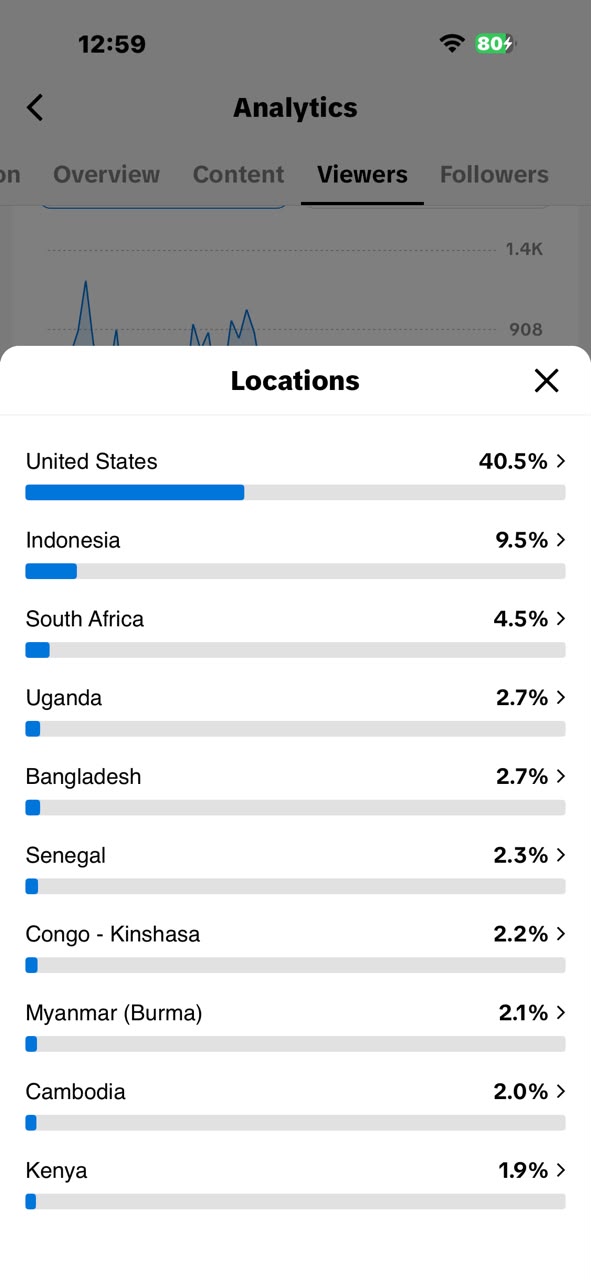Open Uganda breakdown chevron
This screenshot has height=1280, width=591.
pyautogui.click(x=561, y=697)
